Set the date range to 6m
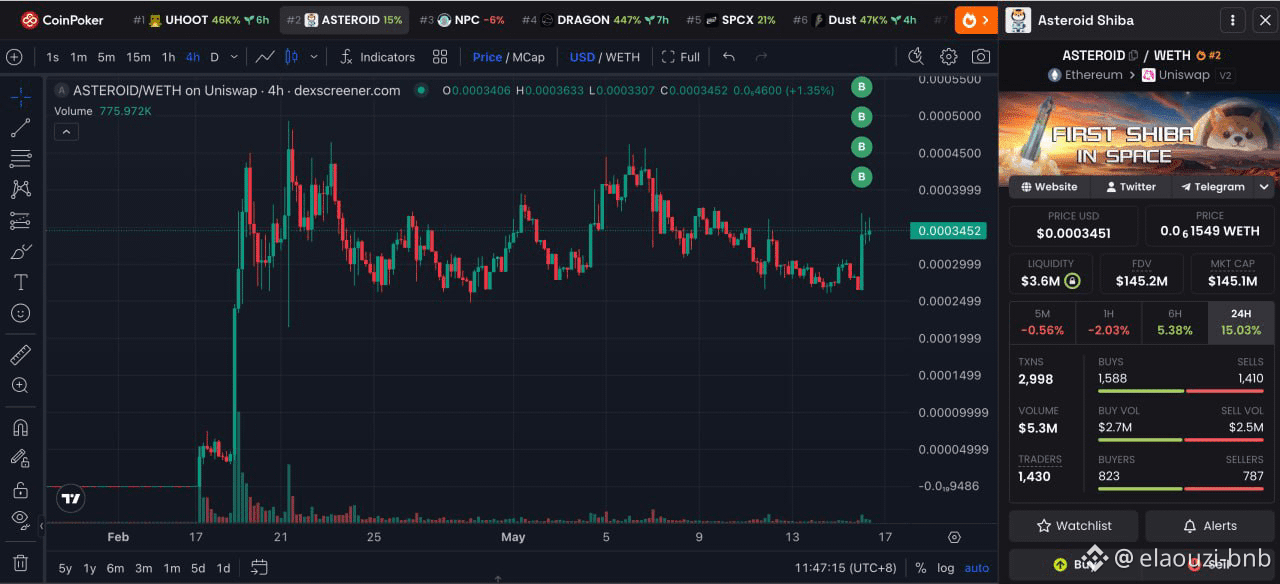The width and height of the screenshot is (1280, 584). [115, 568]
